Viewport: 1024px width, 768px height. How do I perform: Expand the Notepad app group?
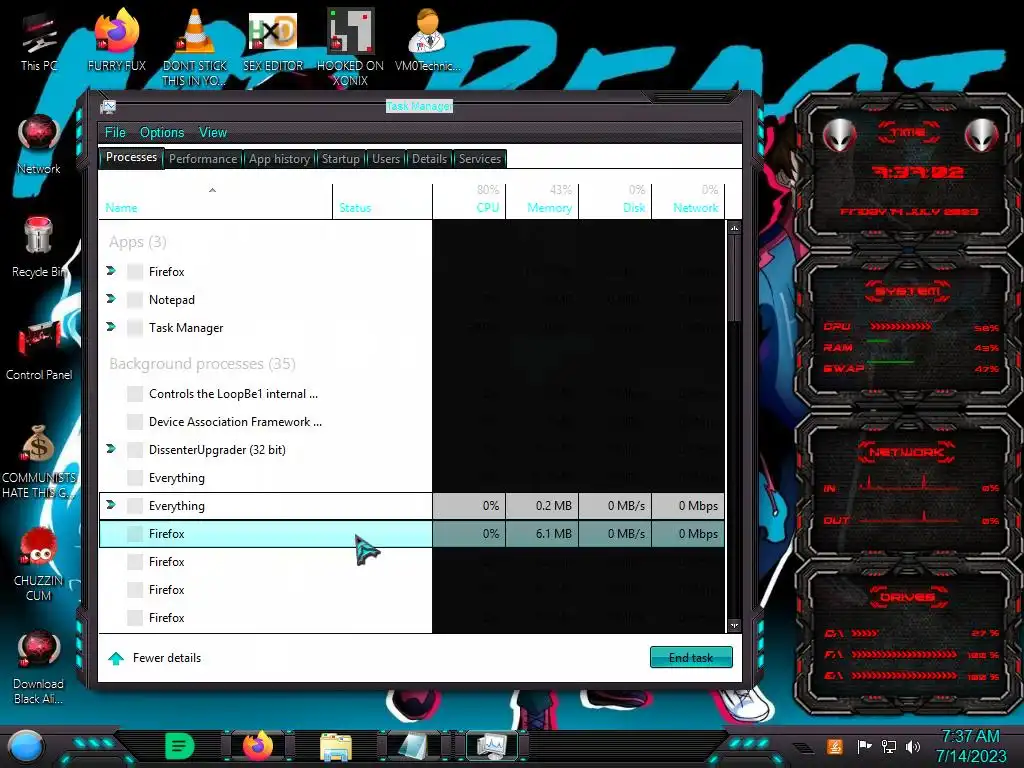pos(110,298)
